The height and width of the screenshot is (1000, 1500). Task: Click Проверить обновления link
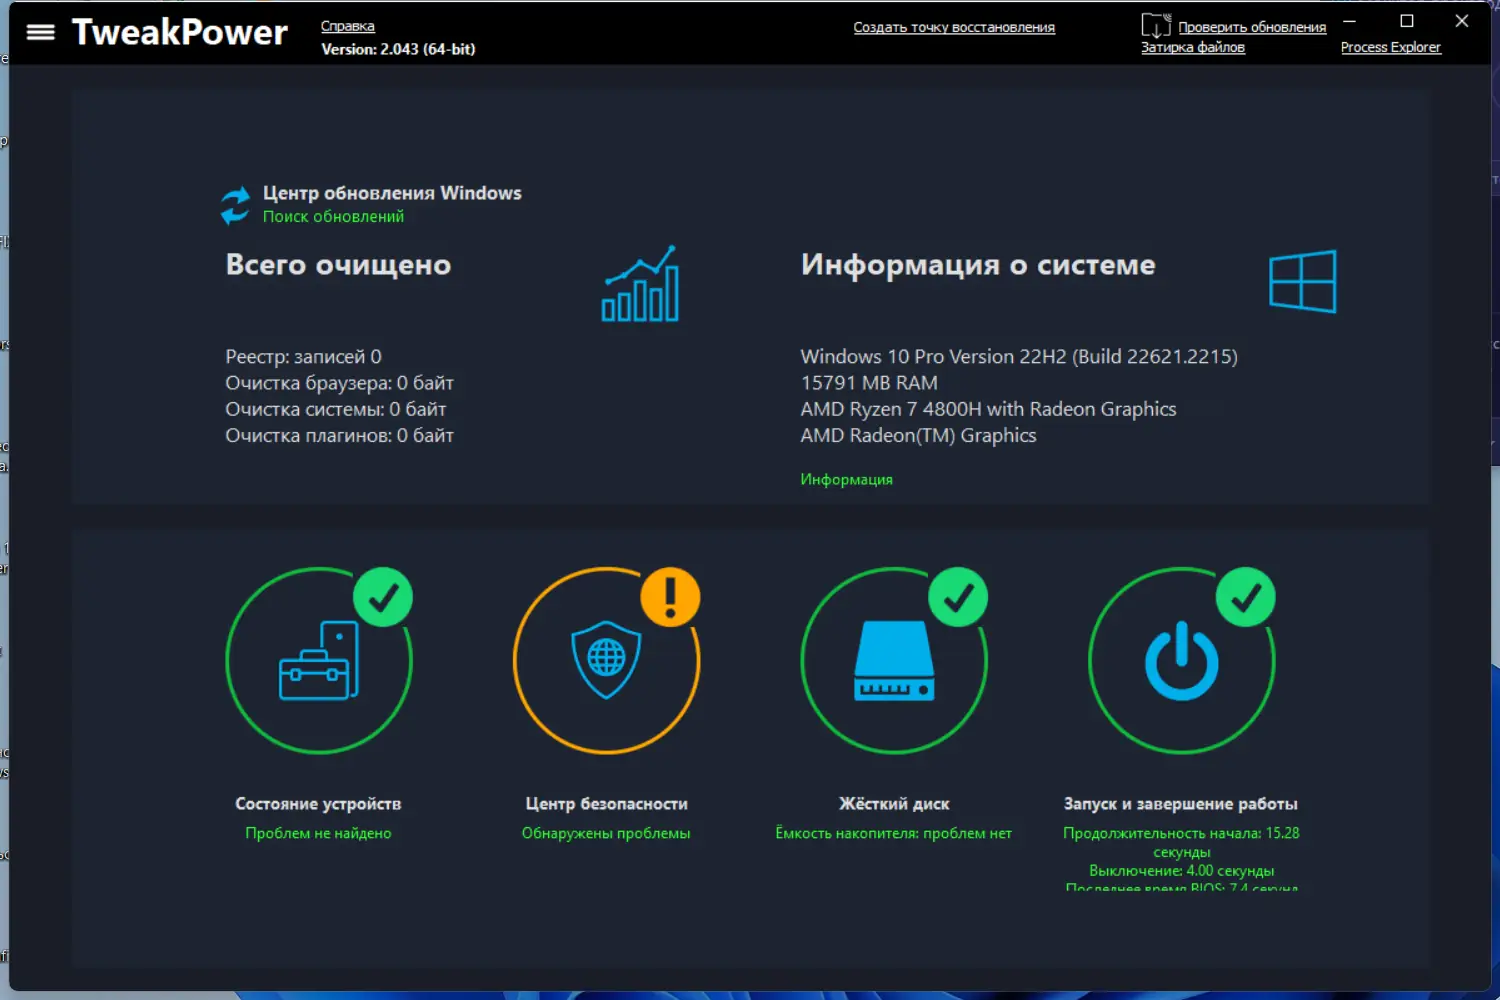pyautogui.click(x=1252, y=27)
